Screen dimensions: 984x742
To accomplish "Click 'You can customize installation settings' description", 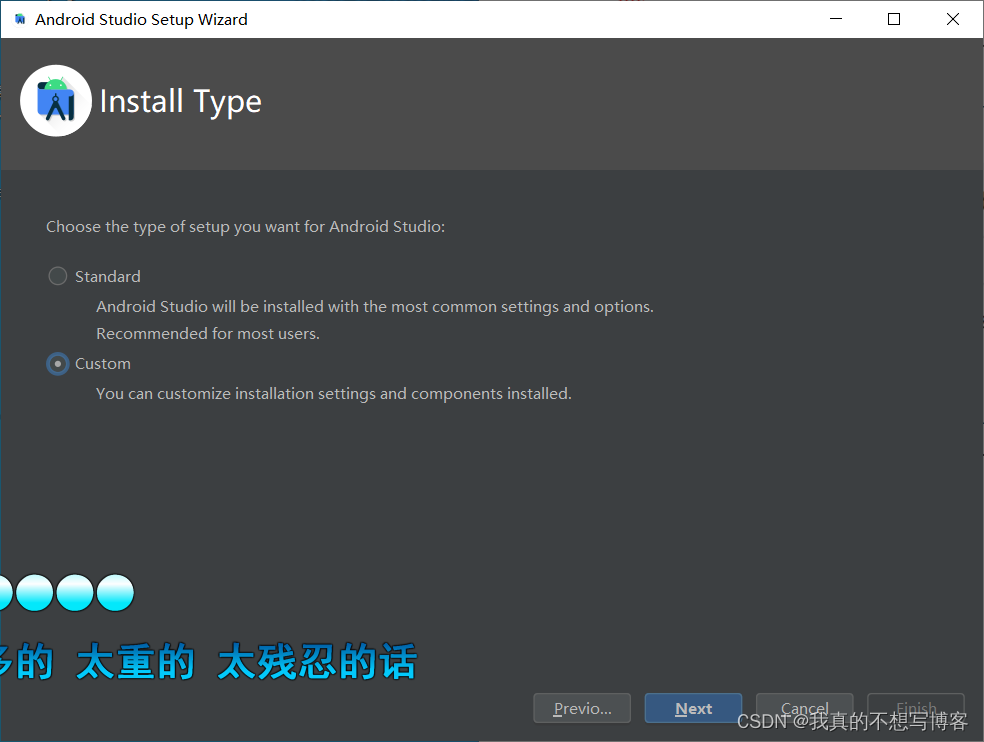I will pos(334,394).
